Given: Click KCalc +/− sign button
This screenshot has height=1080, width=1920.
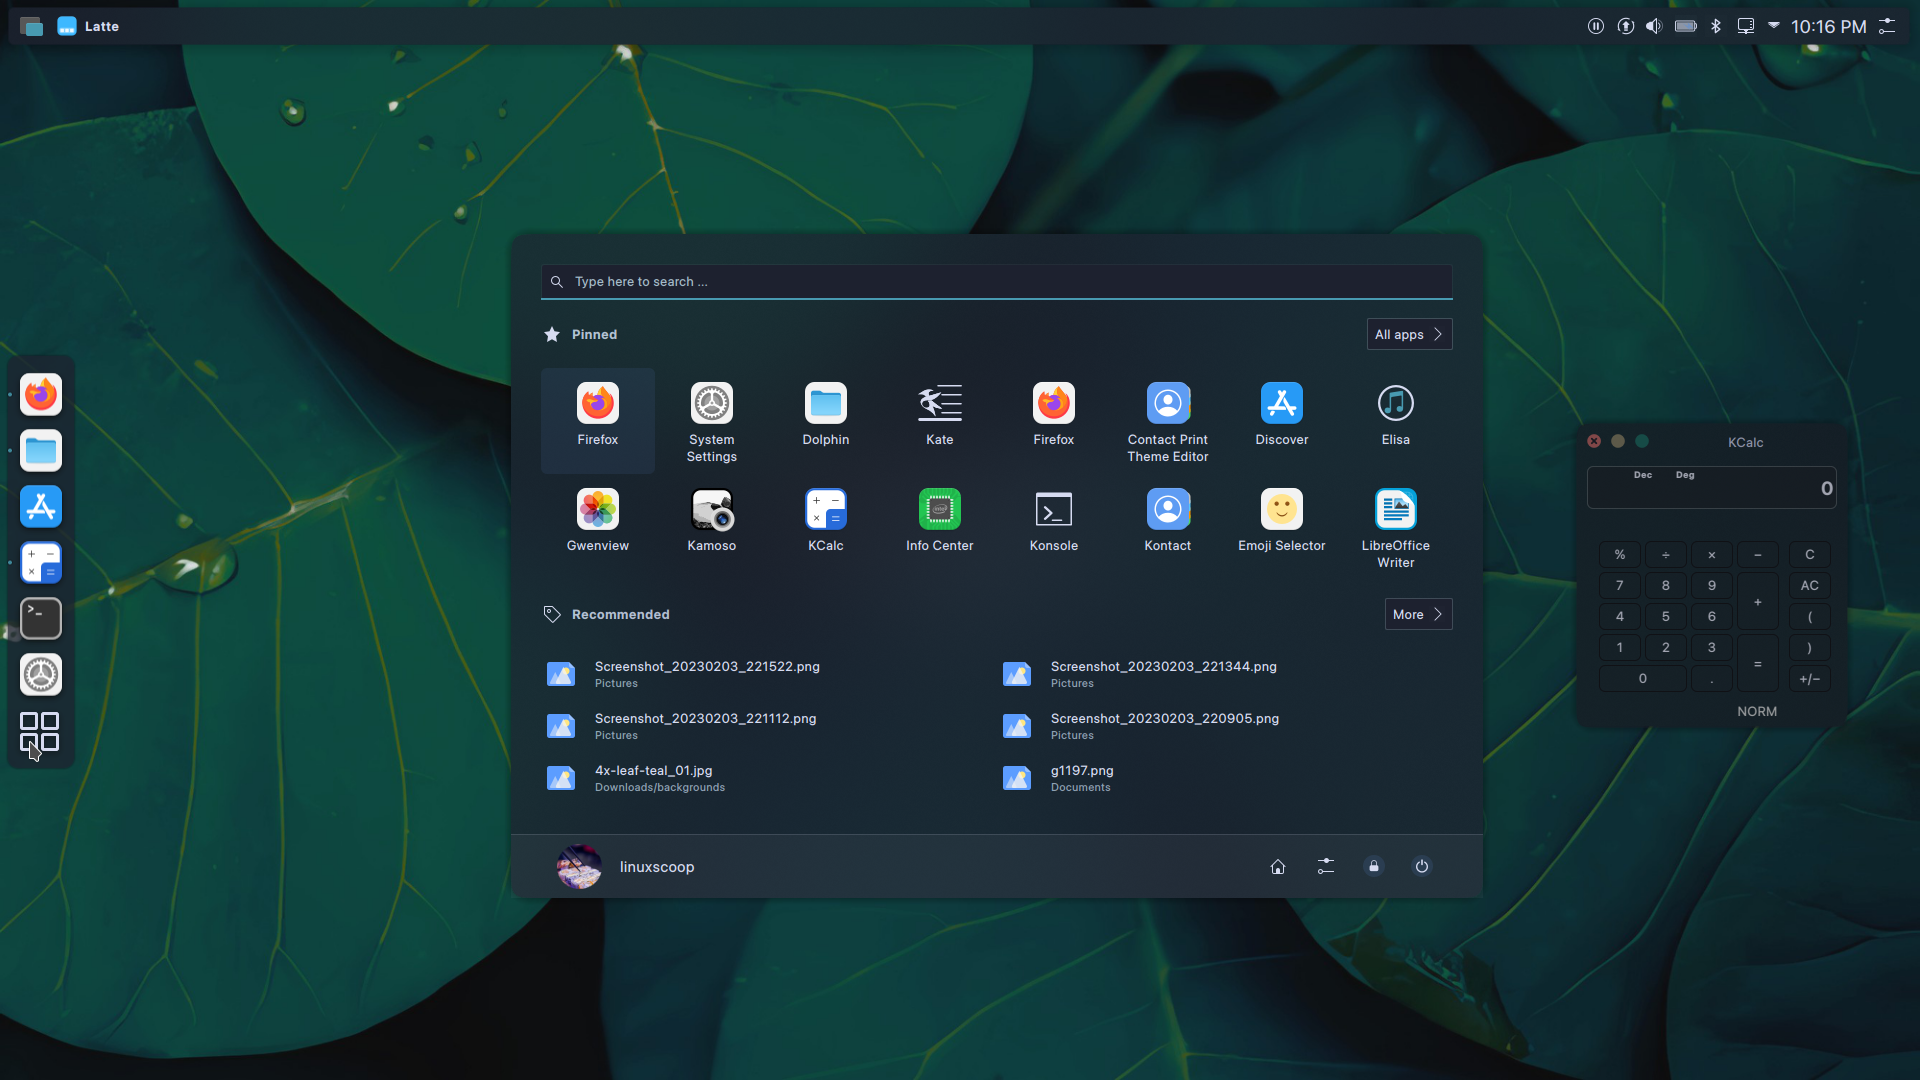Looking at the screenshot, I should (x=1810, y=679).
